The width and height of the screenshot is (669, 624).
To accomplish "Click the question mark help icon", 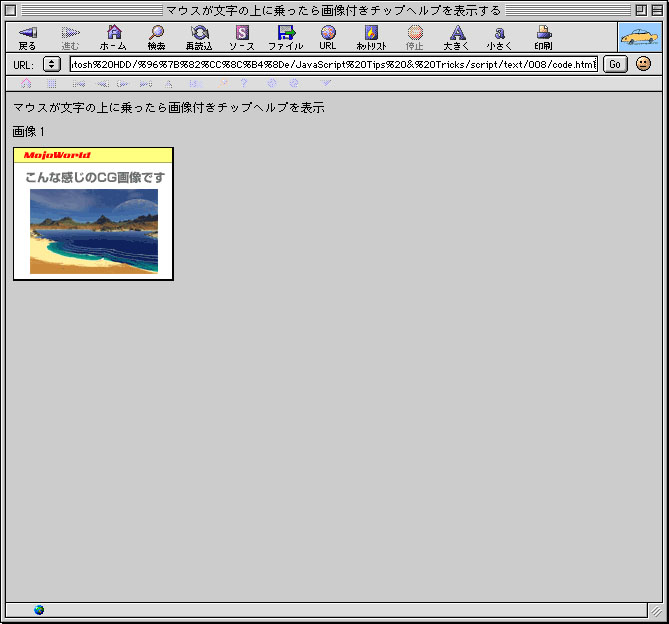I will point(244,83).
